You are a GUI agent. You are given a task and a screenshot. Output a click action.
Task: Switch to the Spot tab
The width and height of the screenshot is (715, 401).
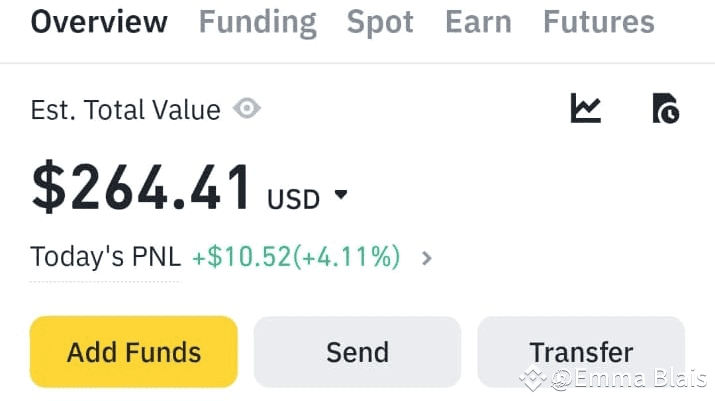(380, 23)
